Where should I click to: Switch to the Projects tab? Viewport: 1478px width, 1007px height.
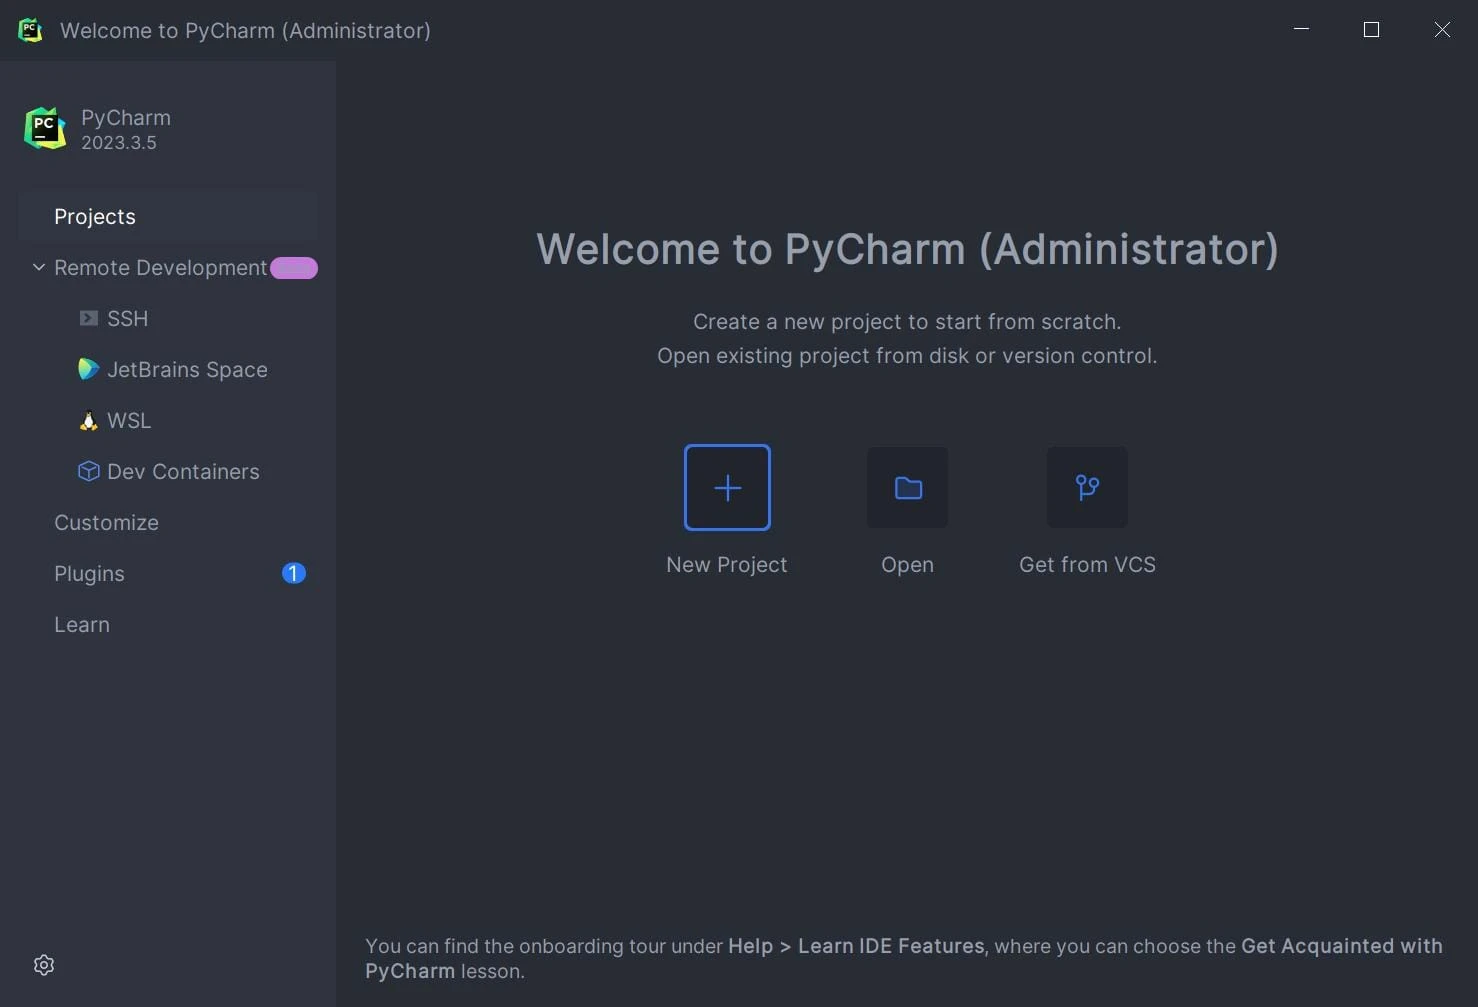coord(95,216)
